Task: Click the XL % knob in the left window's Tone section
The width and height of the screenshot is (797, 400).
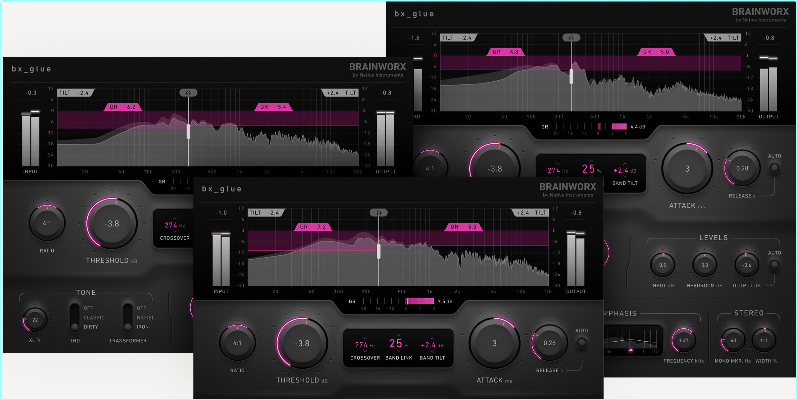Action: coord(35,320)
